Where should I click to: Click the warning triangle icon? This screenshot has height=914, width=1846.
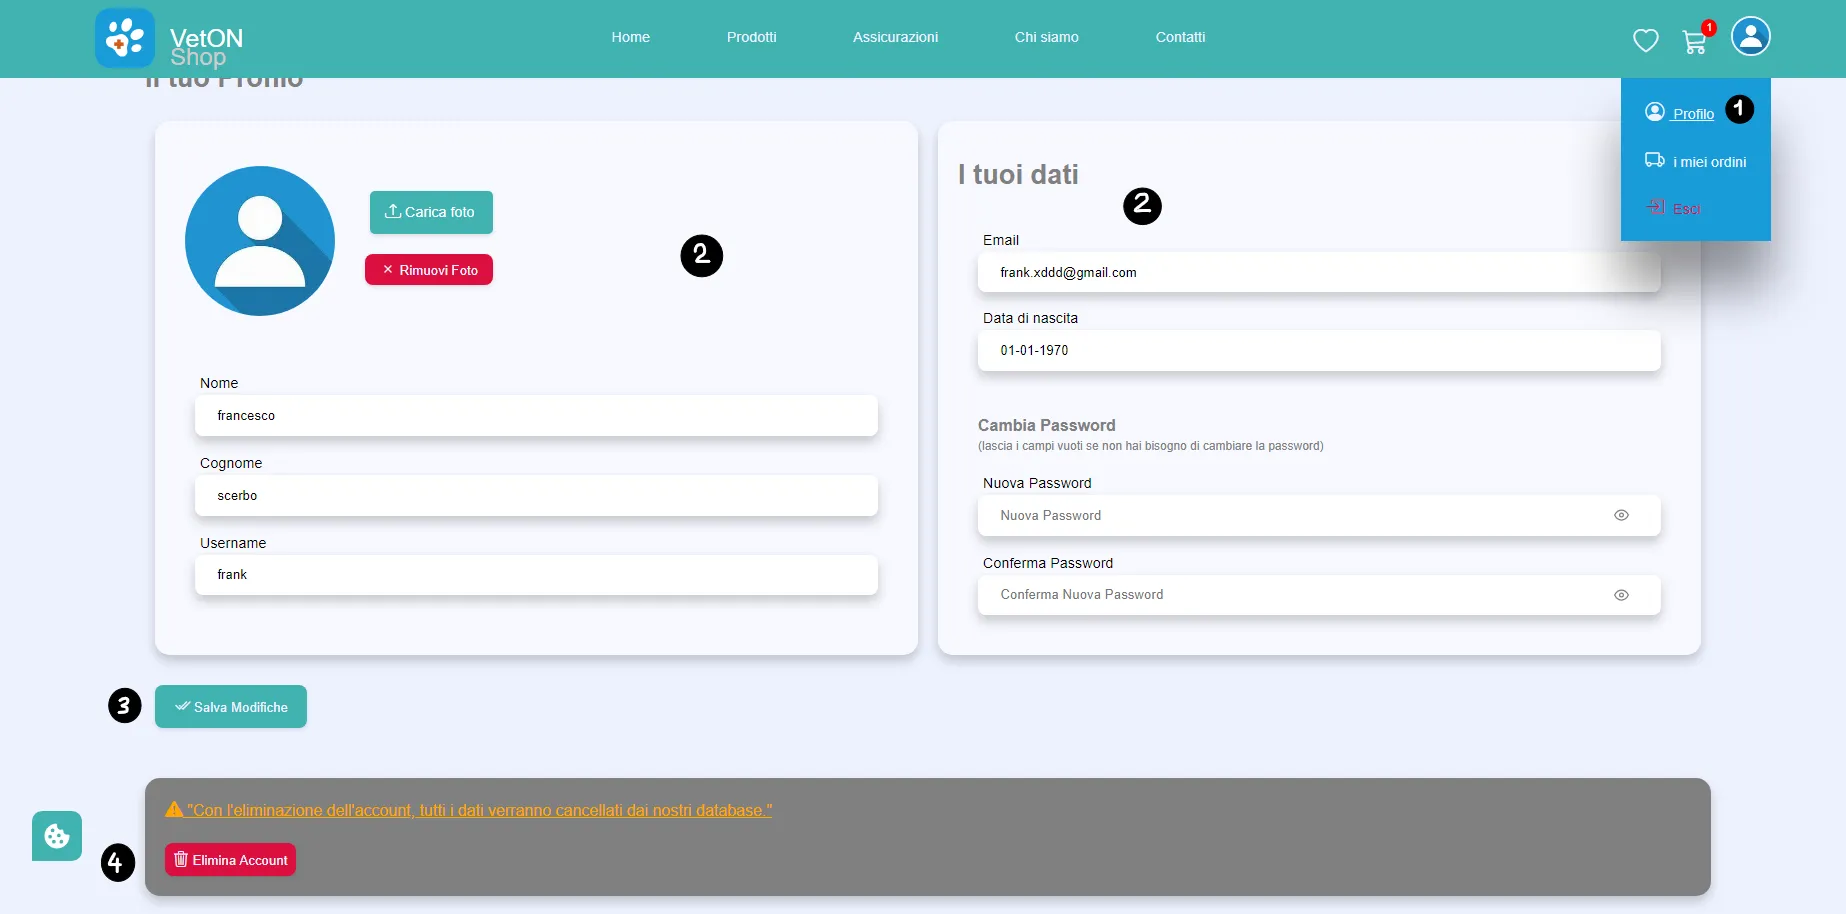pos(174,810)
